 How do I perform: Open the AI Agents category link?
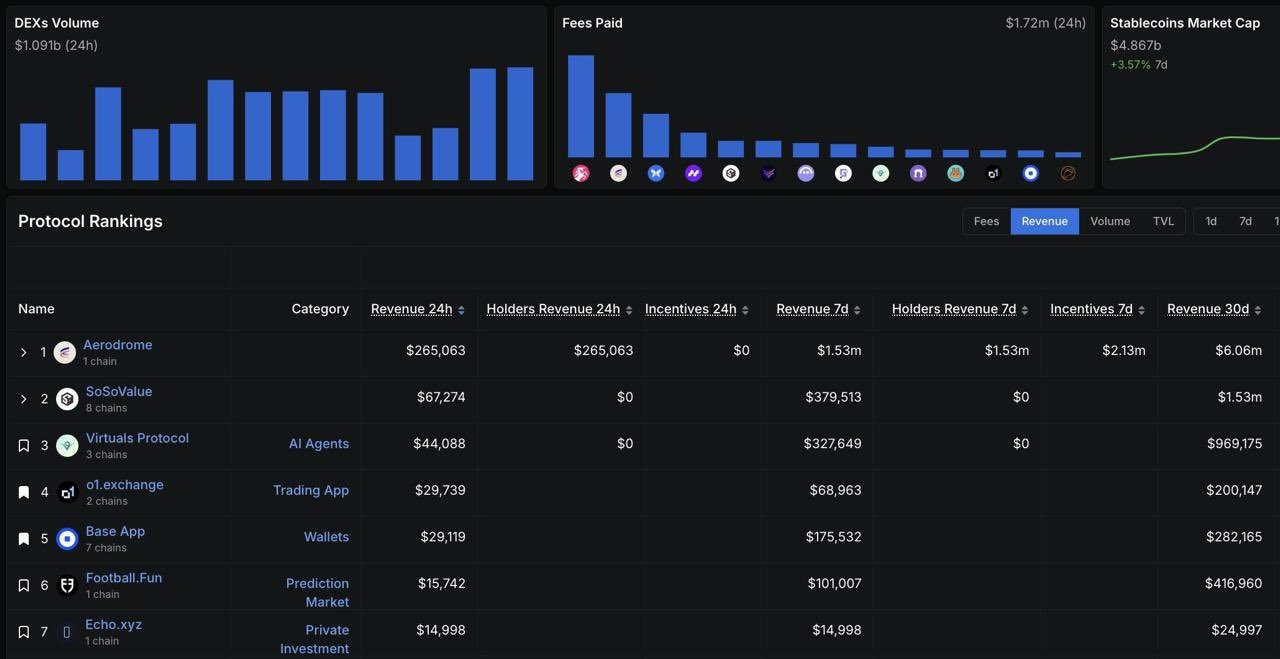coord(318,444)
